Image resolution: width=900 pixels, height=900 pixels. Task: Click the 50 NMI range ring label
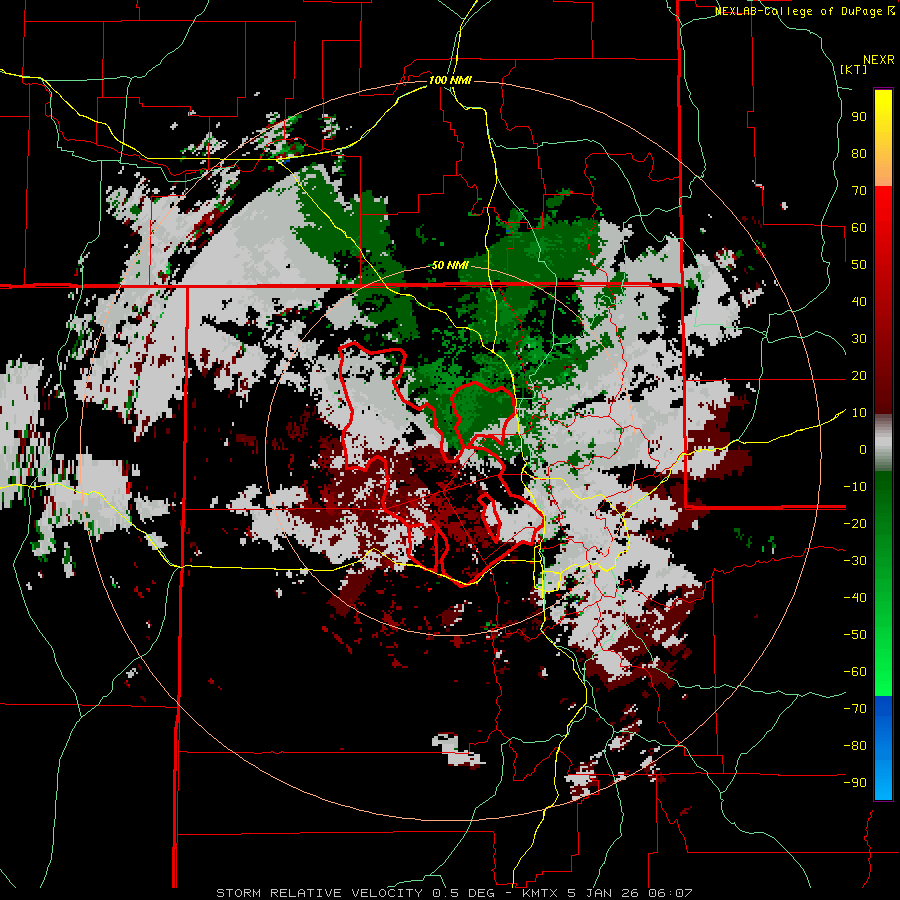tap(450, 265)
